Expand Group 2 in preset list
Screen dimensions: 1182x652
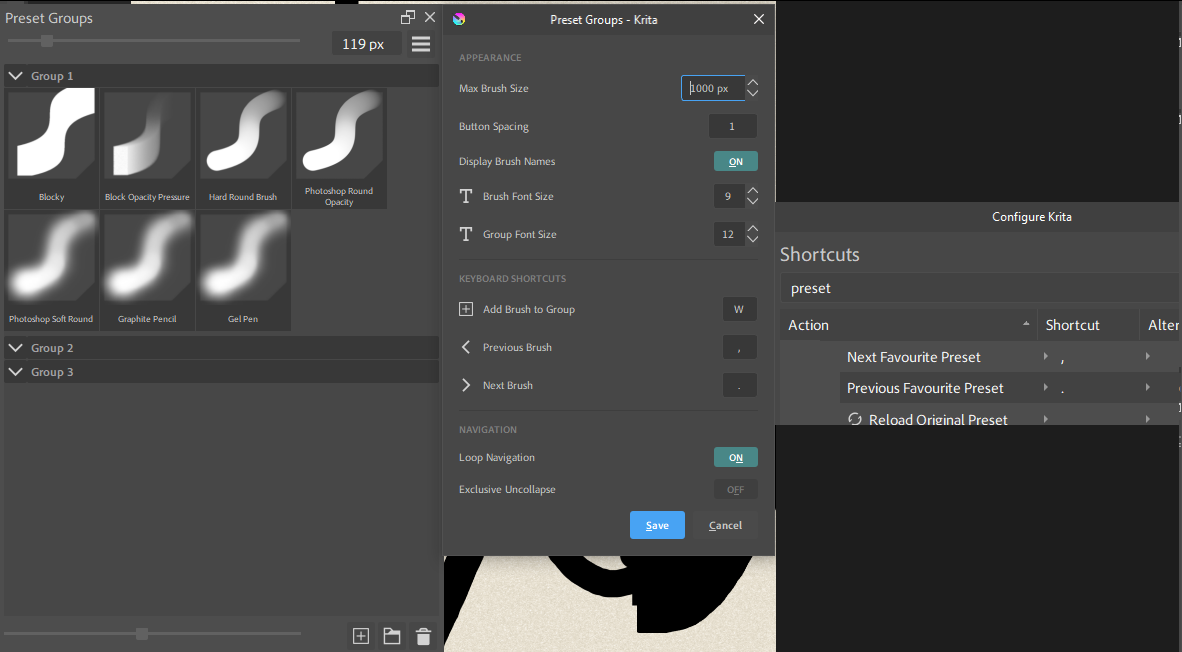pos(17,348)
